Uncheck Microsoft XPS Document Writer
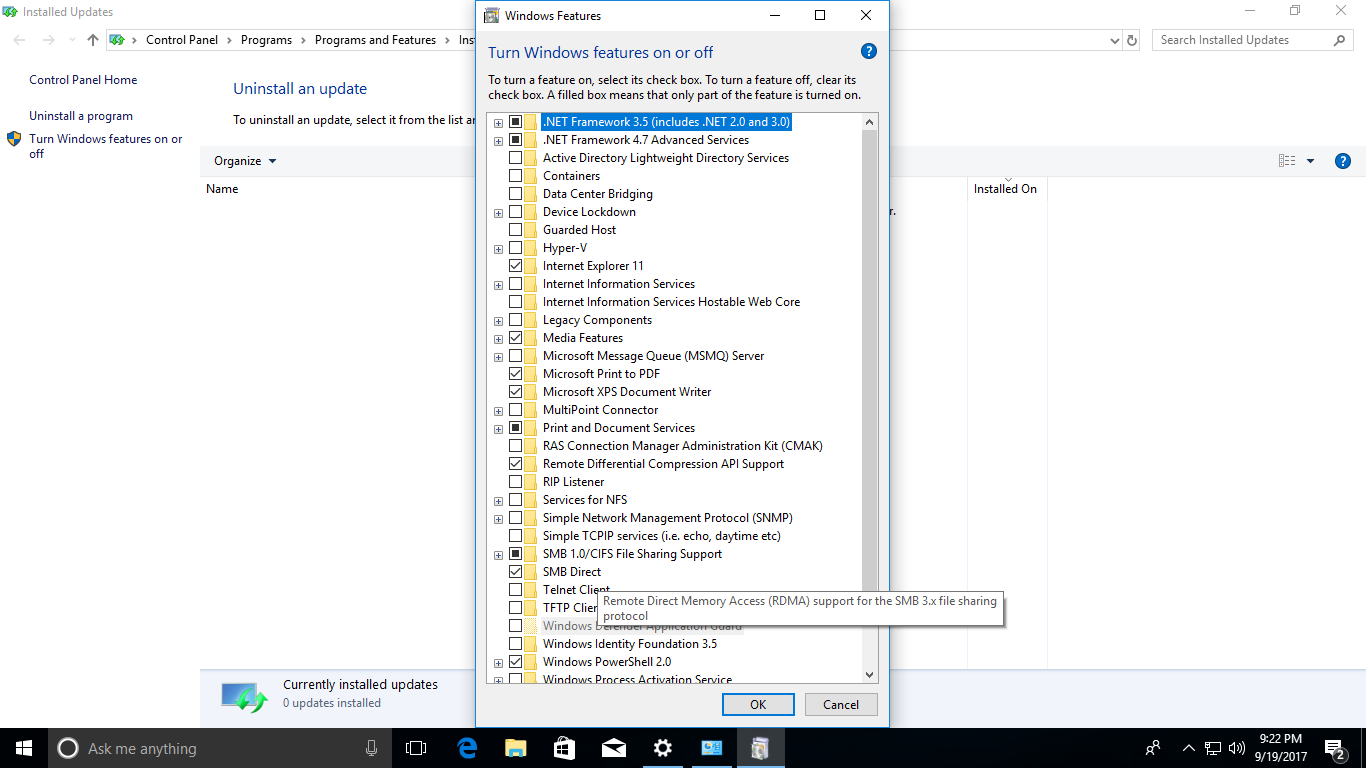Image resolution: width=1366 pixels, height=768 pixels. (x=515, y=392)
